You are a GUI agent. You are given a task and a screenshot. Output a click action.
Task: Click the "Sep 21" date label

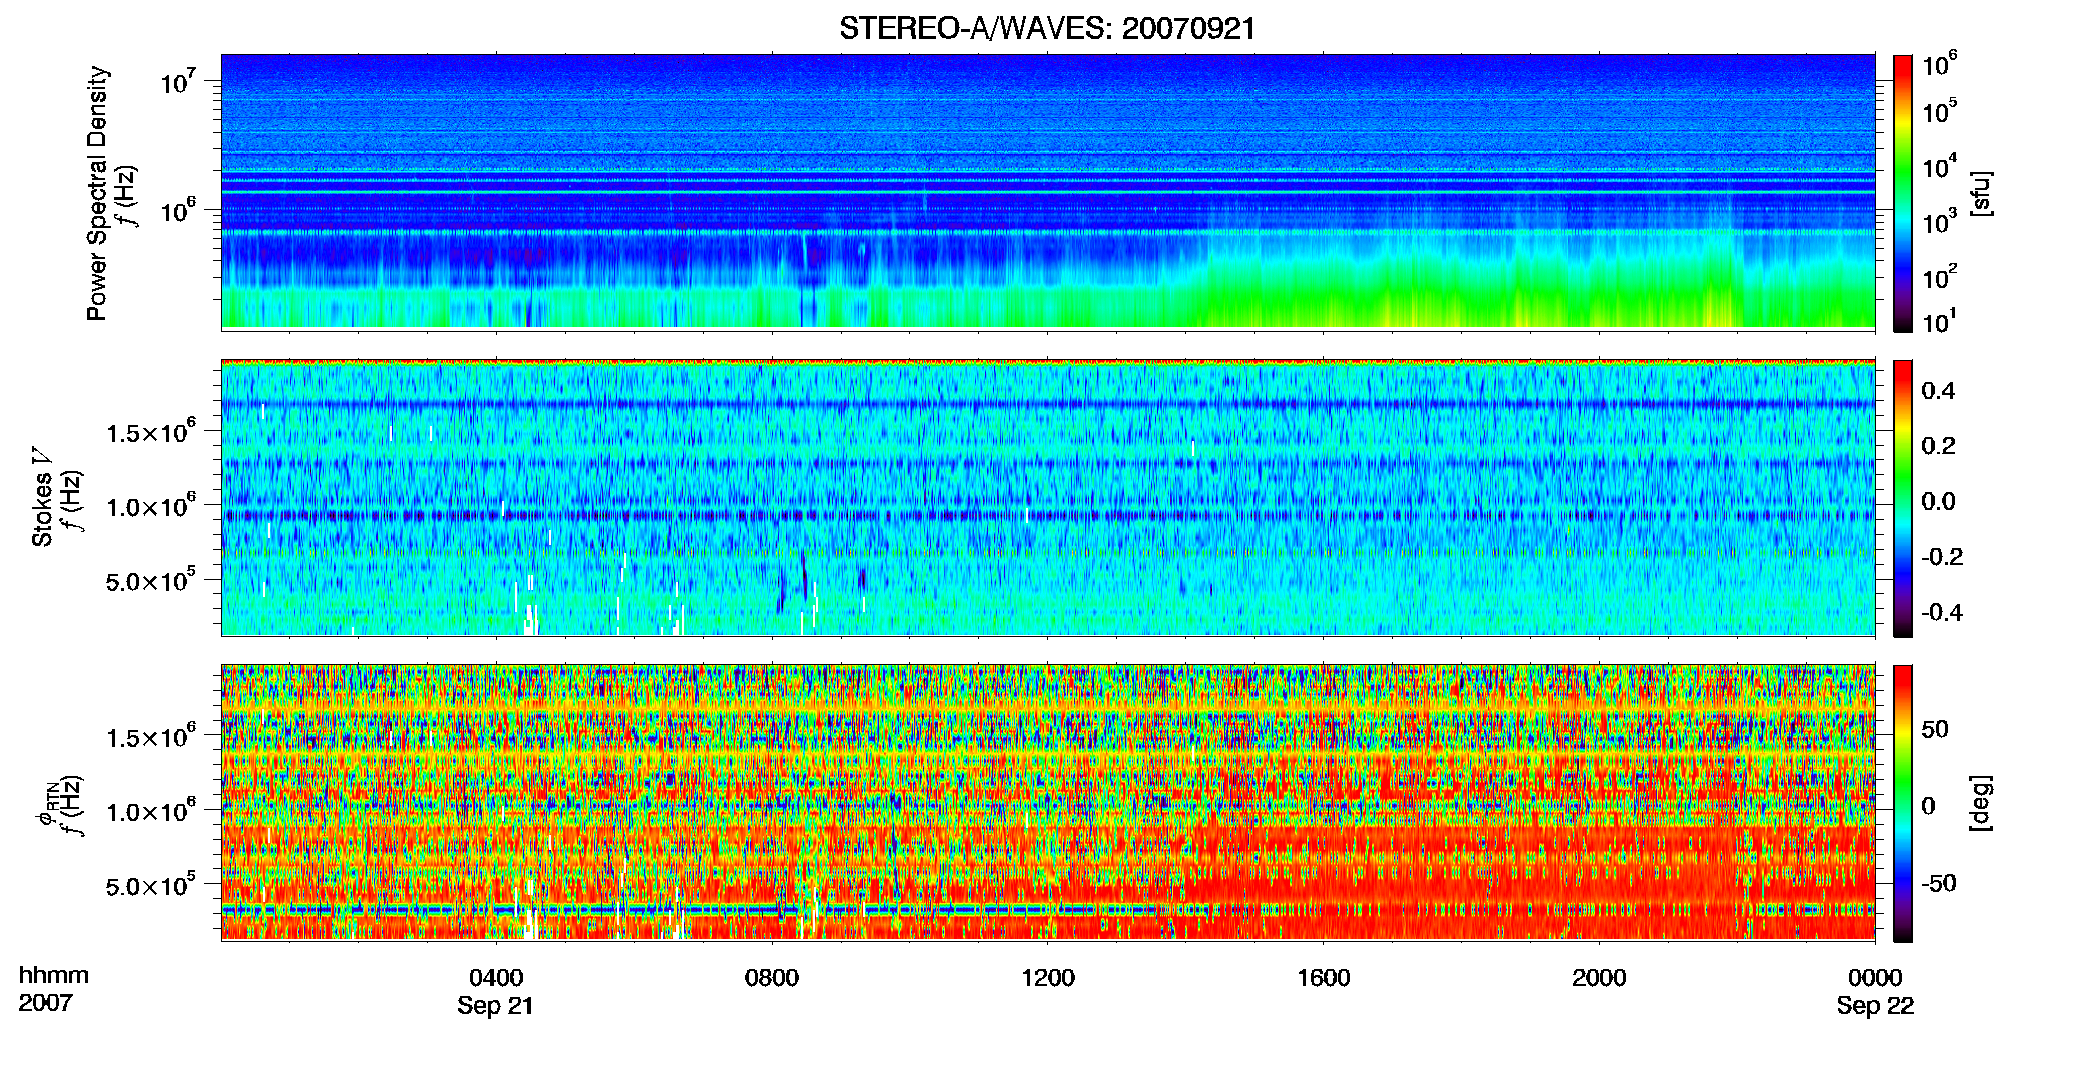[x=496, y=1006]
